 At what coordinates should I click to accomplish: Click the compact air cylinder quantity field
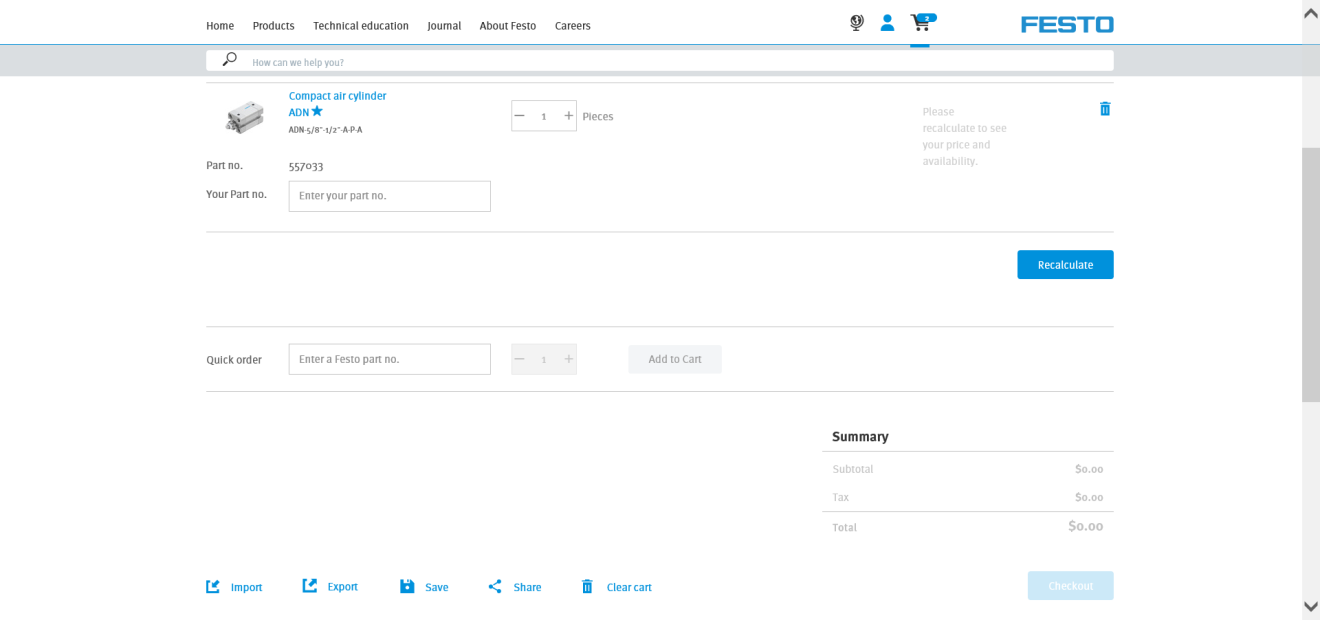click(x=544, y=116)
